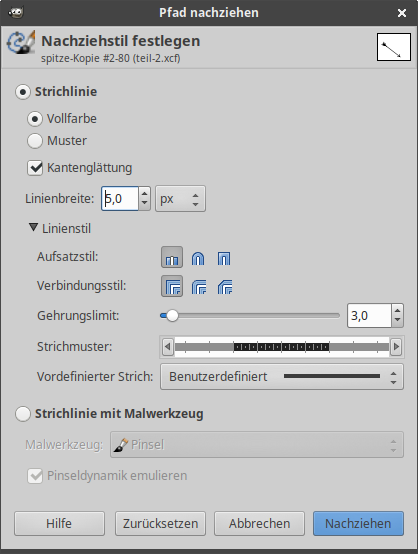This screenshot has width=418, height=554.
Task: Click into the Linienbreite input field
Action: (120, 199)
